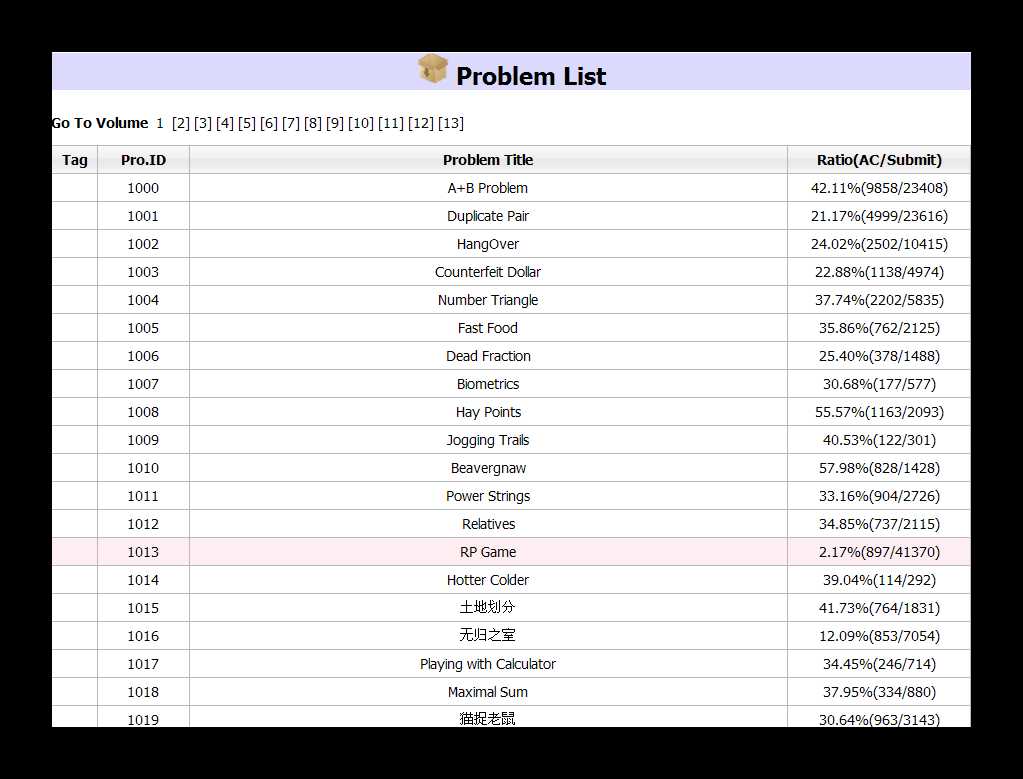The height and width of the screenshot is (779, 1023).
Task: Go to volume 2
Action: (x=181, y=123)
